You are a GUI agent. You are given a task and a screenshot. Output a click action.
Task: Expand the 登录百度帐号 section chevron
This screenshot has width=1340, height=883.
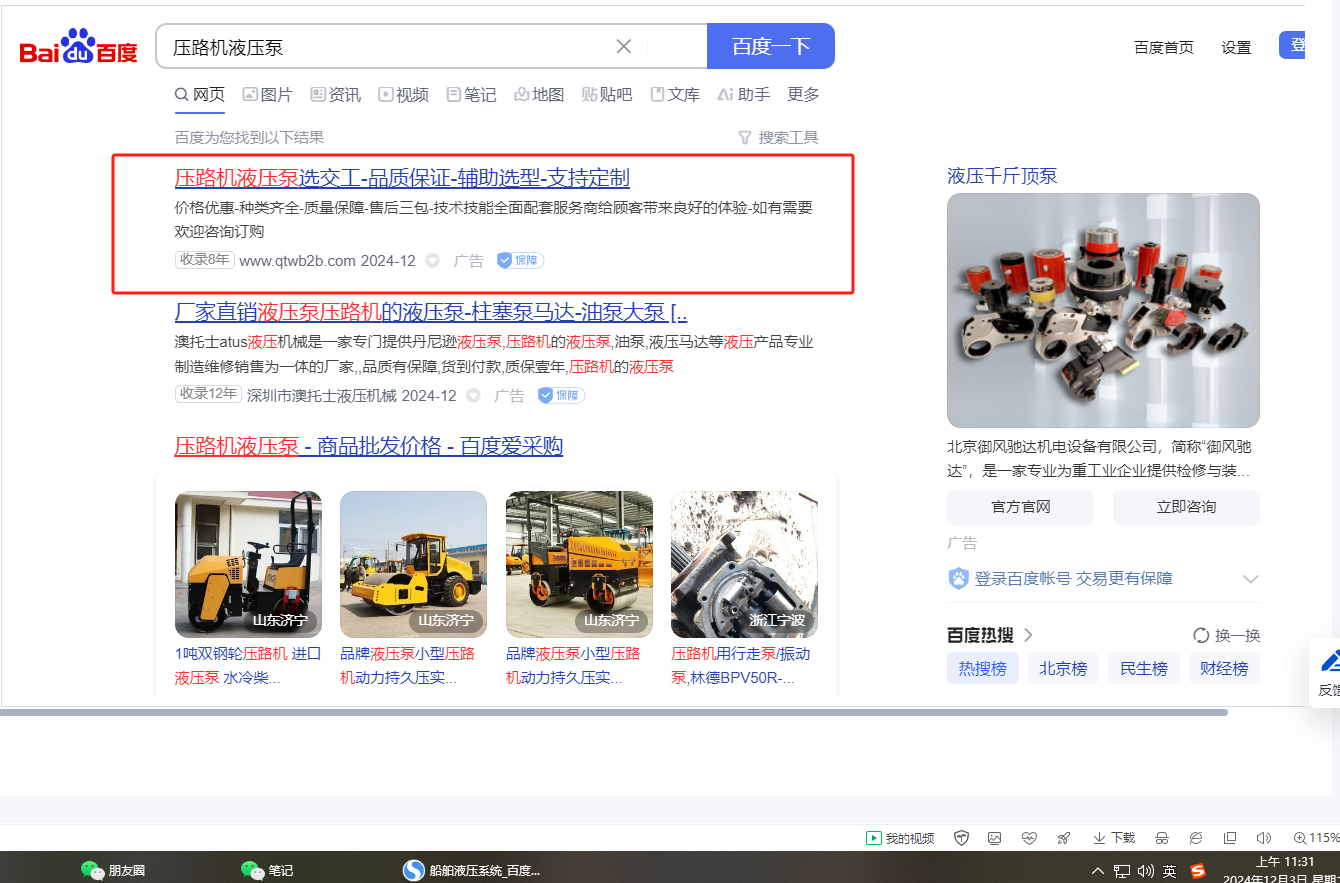pyautogui.click(x=1250, y=579)
